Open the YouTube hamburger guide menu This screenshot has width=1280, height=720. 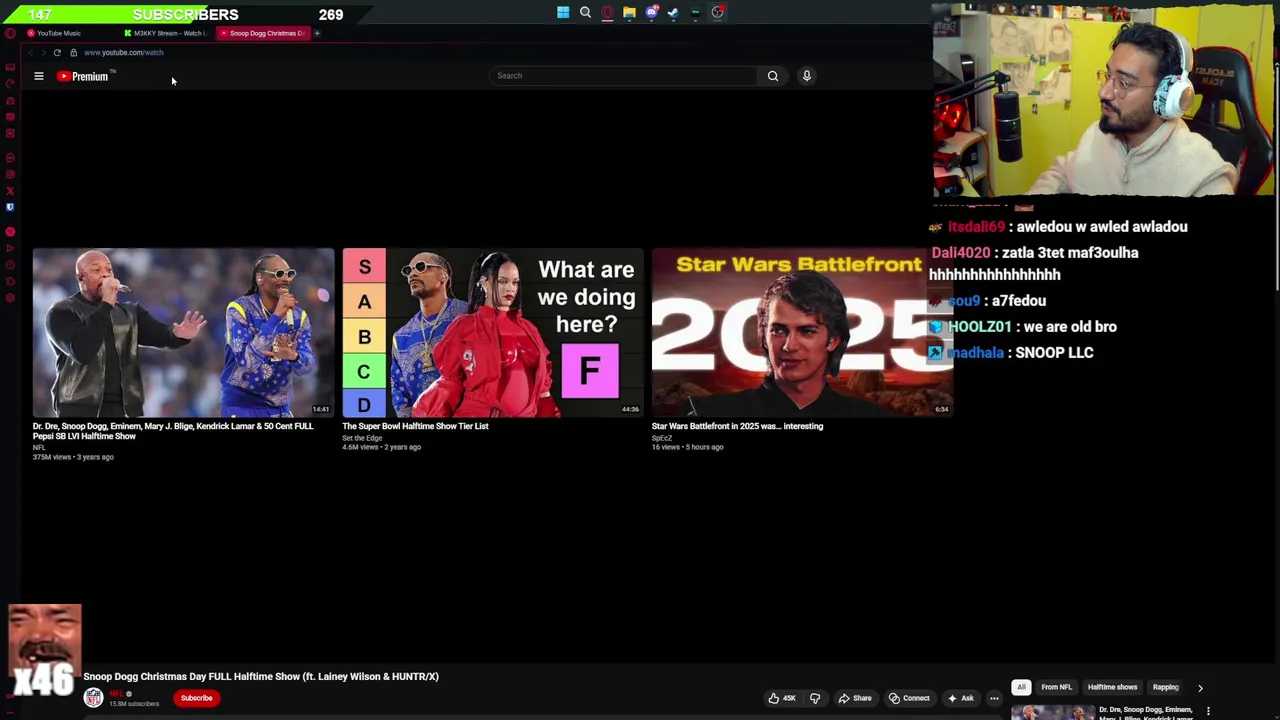[x=39, y=76]
